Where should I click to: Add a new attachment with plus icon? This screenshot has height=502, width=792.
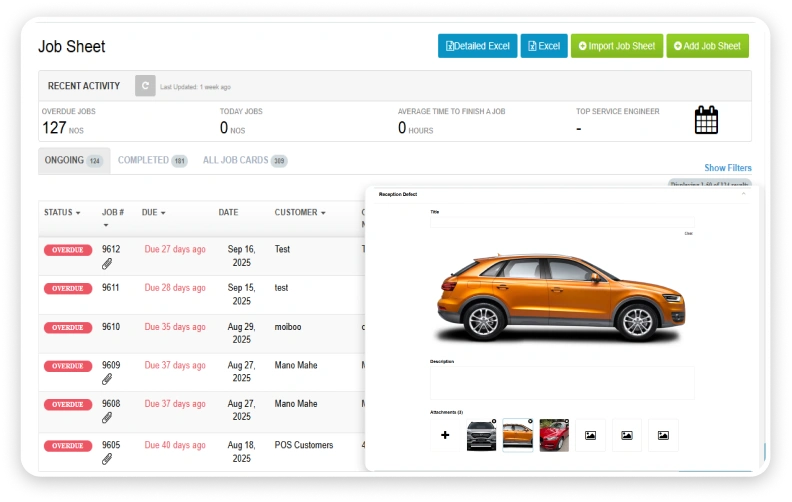445,435
